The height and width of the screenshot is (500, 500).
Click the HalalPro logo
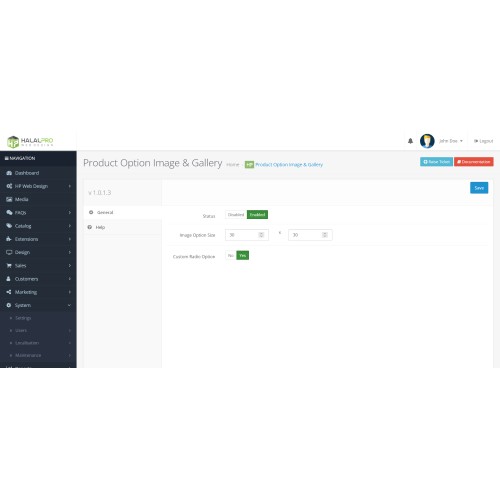30,142
